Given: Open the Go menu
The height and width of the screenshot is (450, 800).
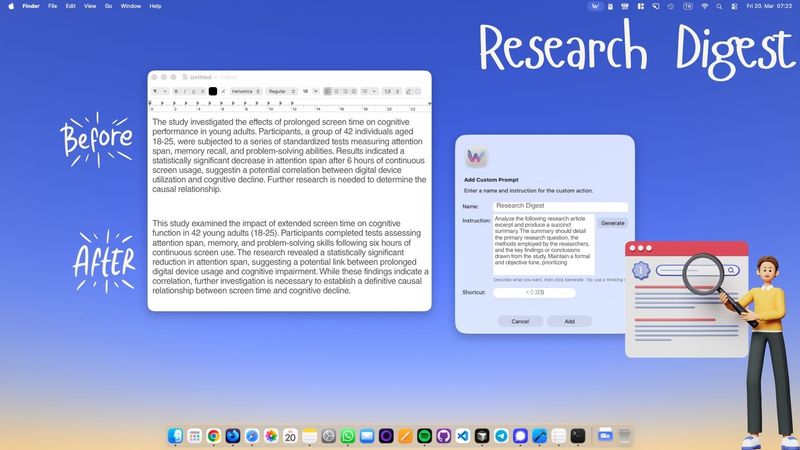Looking at the screenshot, I should pyautogui.click(x=108, y=6).
